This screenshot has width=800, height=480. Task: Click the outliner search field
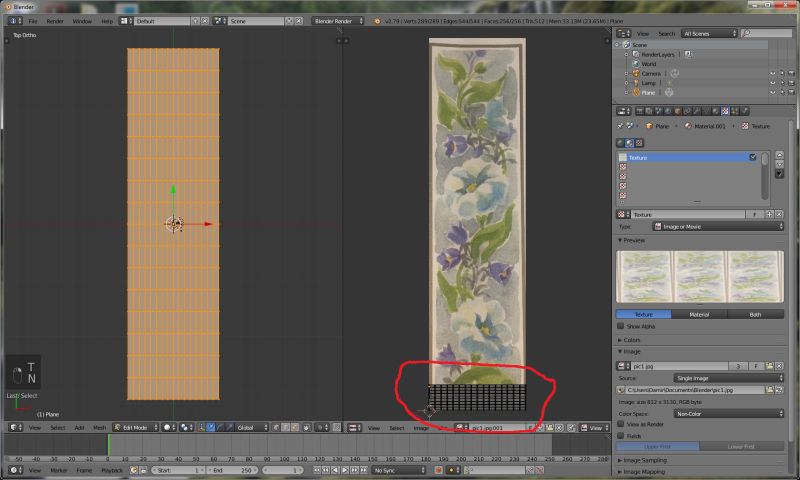[x=766, y=34]
